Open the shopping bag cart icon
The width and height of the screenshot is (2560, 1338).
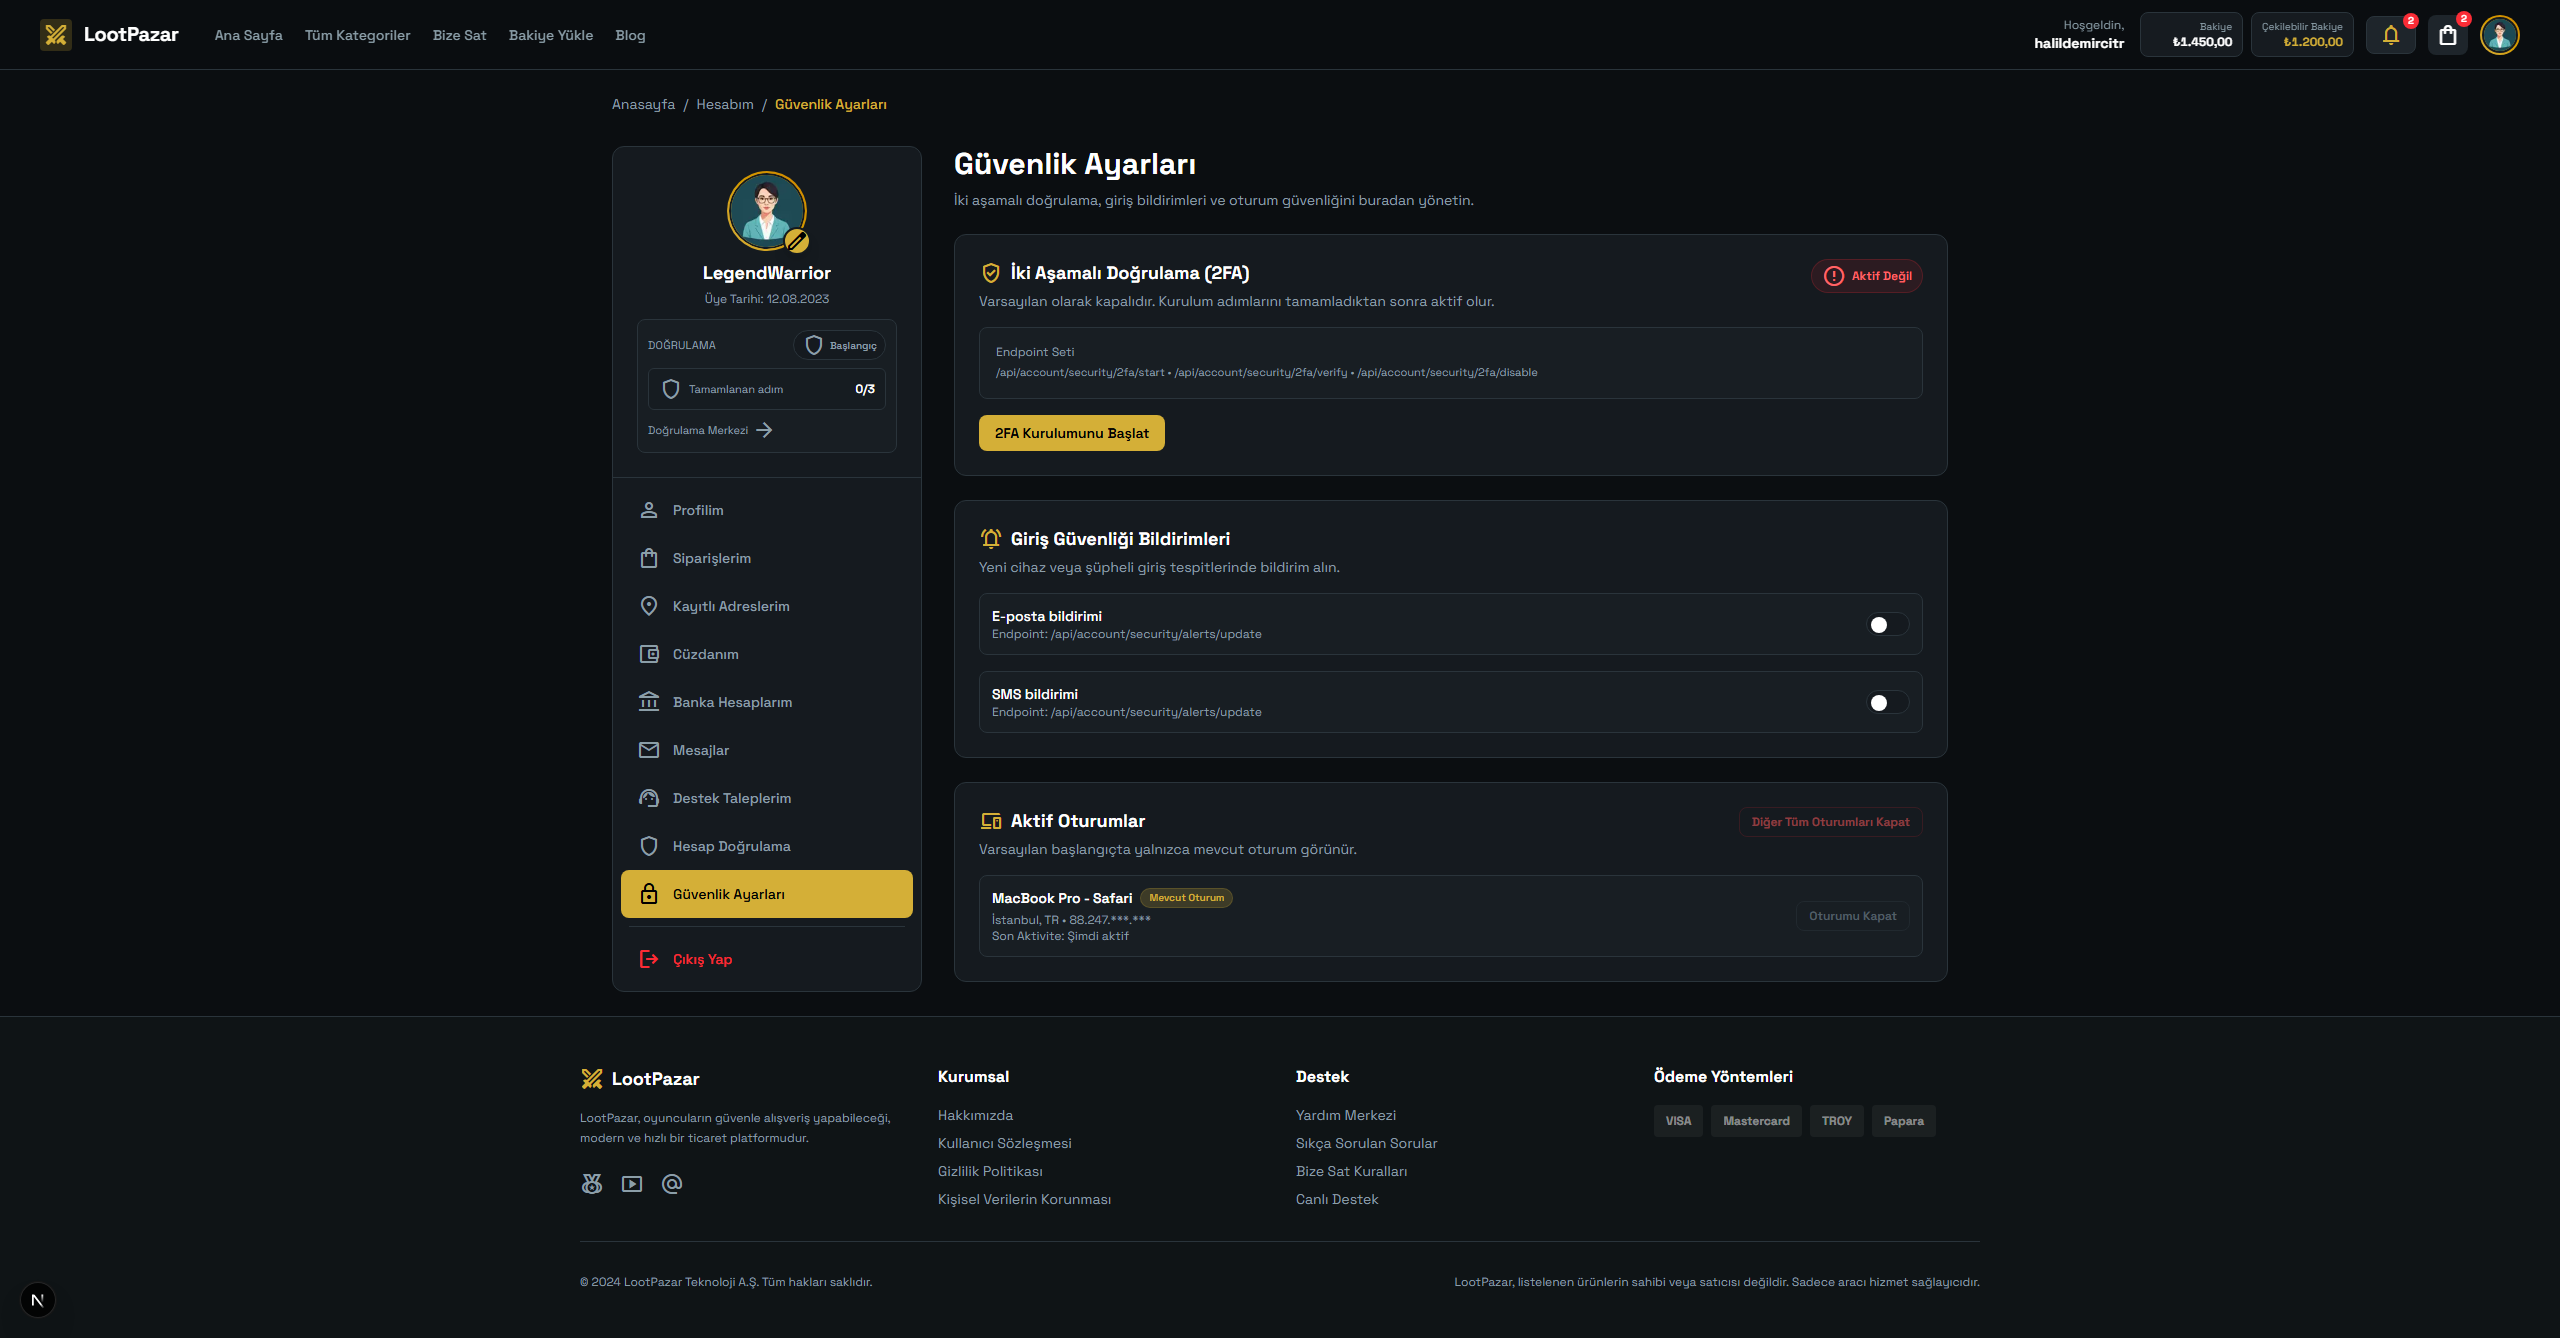(2448, 35)
